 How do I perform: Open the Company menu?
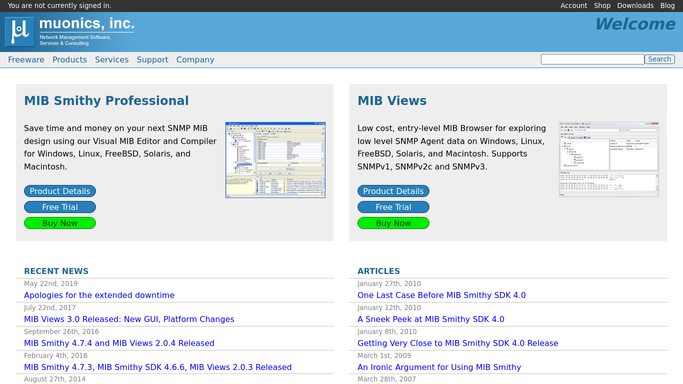pos(195,60)
